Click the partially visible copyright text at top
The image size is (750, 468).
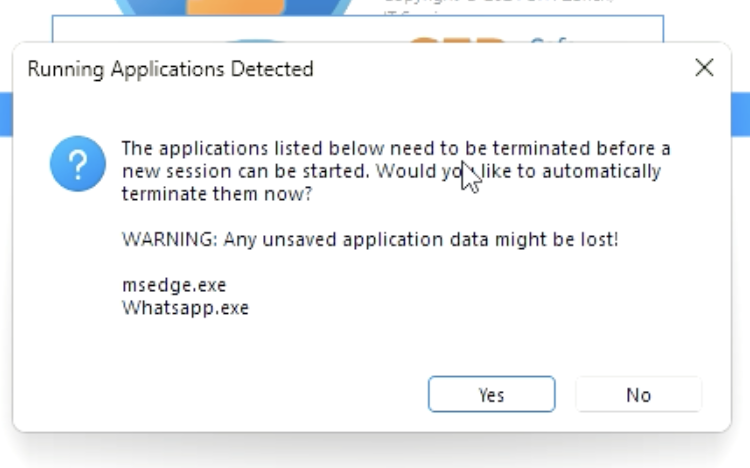click(x=497, y=2)
